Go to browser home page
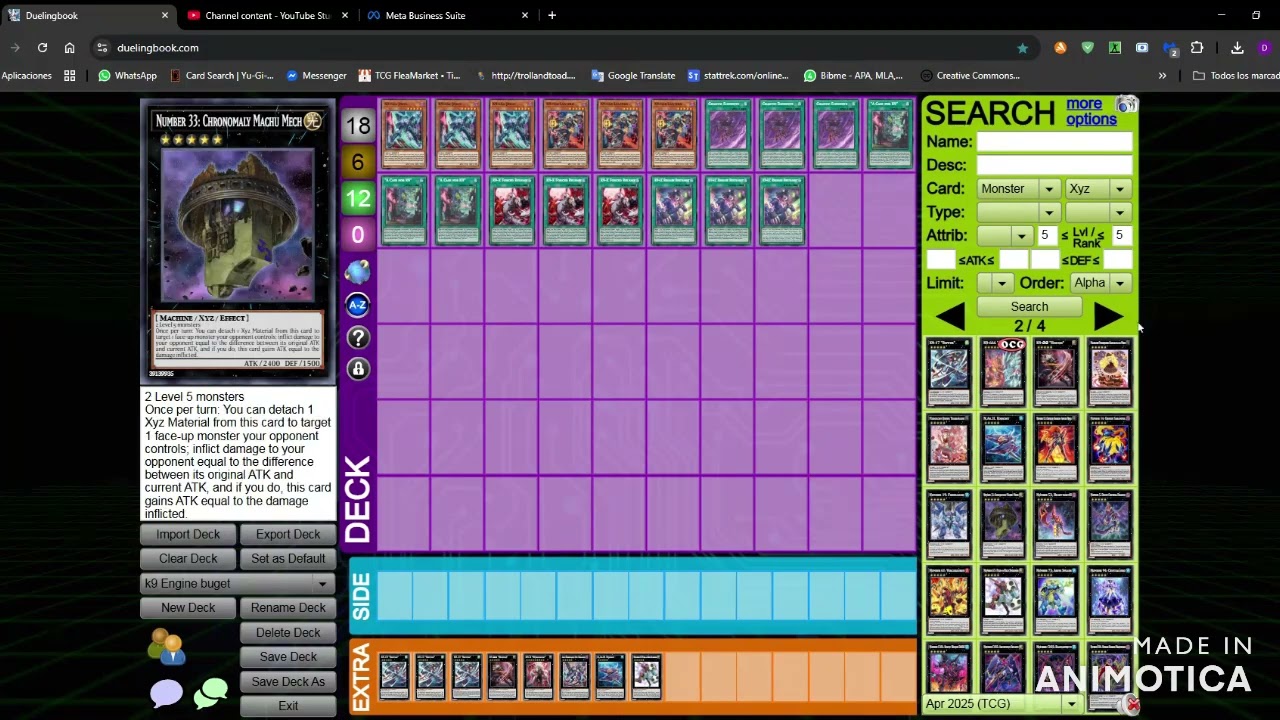1280x720 pixels. 69,47
